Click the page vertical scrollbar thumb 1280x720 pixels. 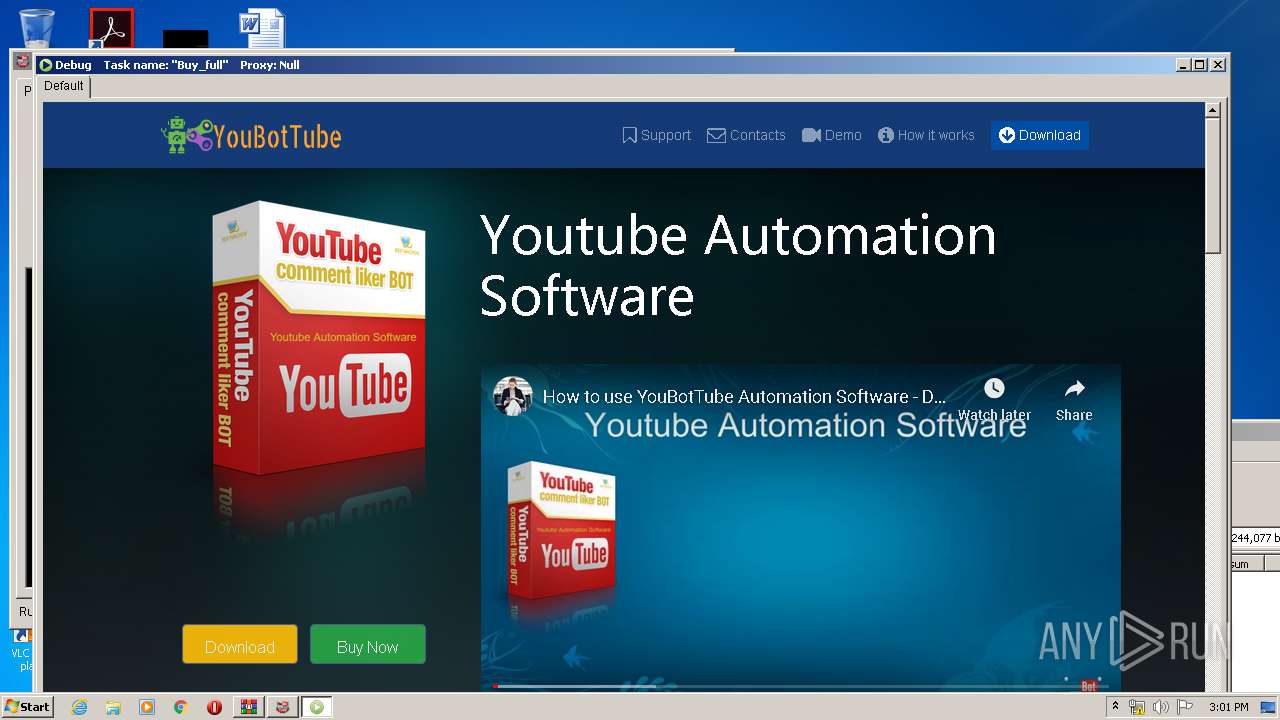(x=1213, y=185)
